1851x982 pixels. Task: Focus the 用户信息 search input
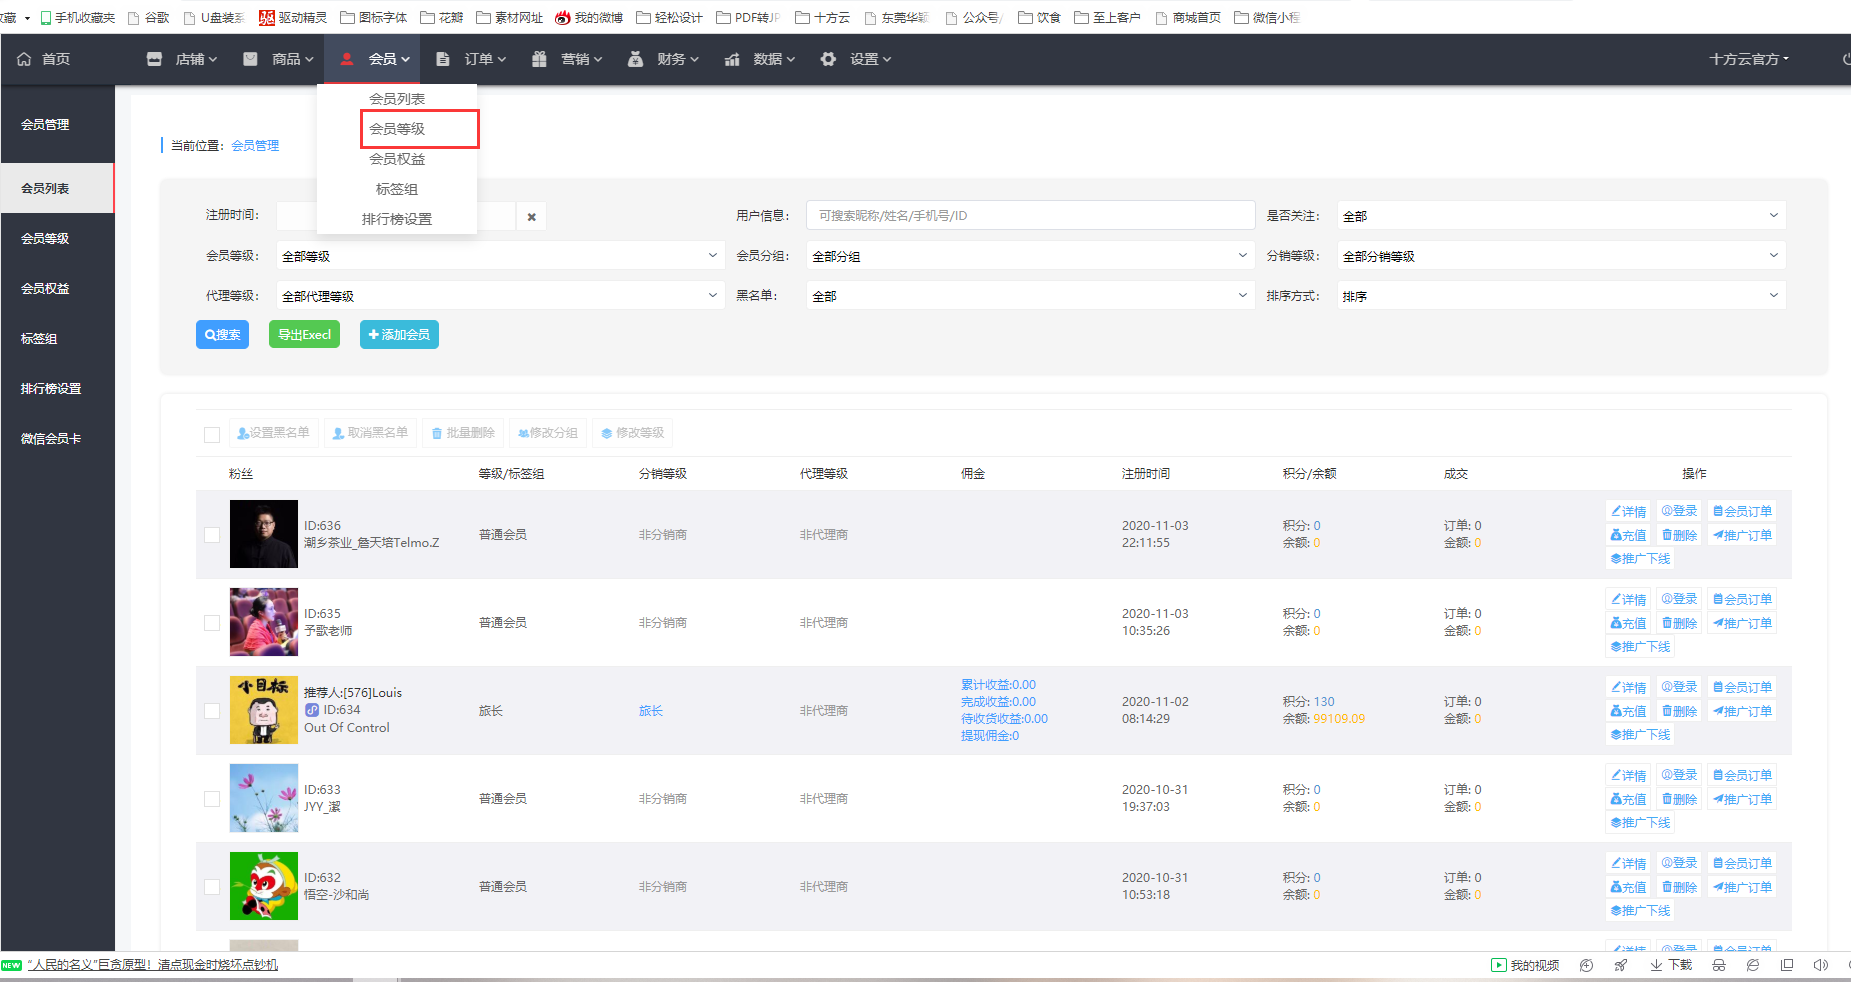point(1030,216)
